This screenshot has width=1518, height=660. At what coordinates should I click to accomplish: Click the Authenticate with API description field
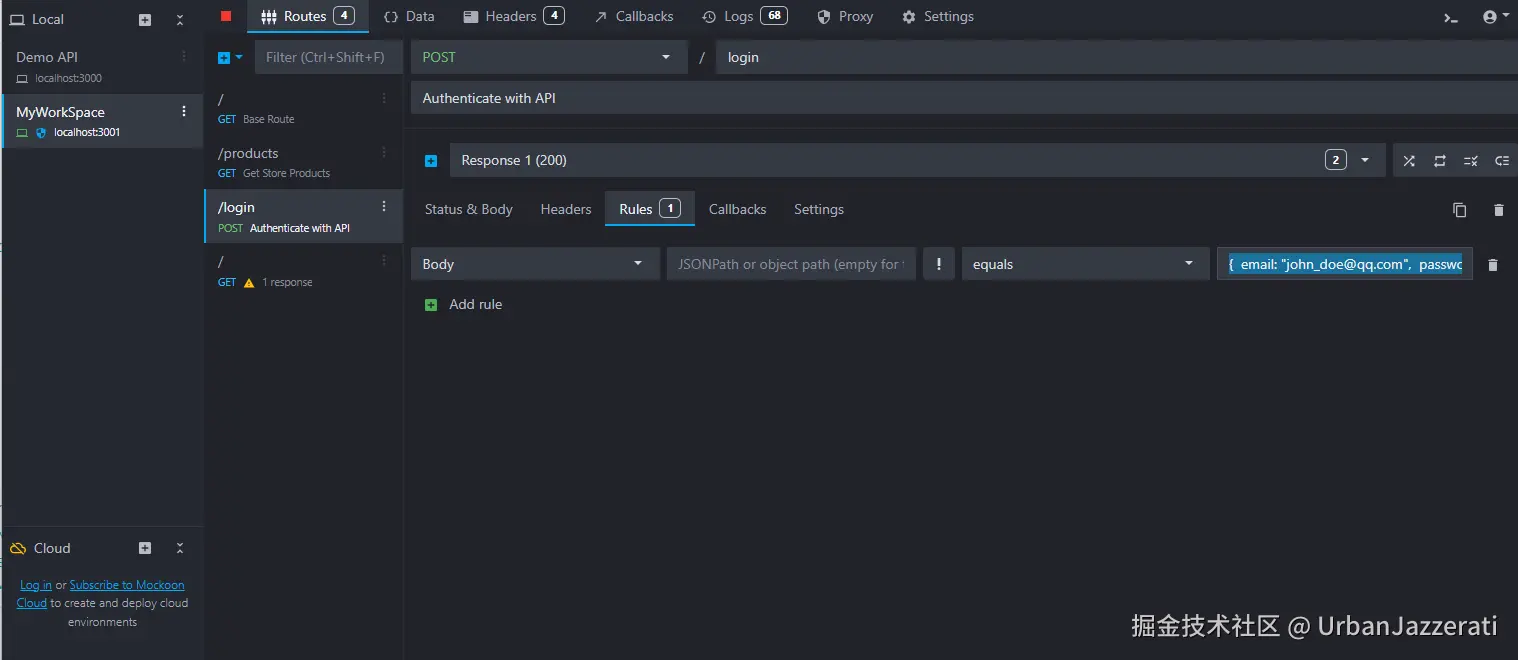tap(964, 98)
